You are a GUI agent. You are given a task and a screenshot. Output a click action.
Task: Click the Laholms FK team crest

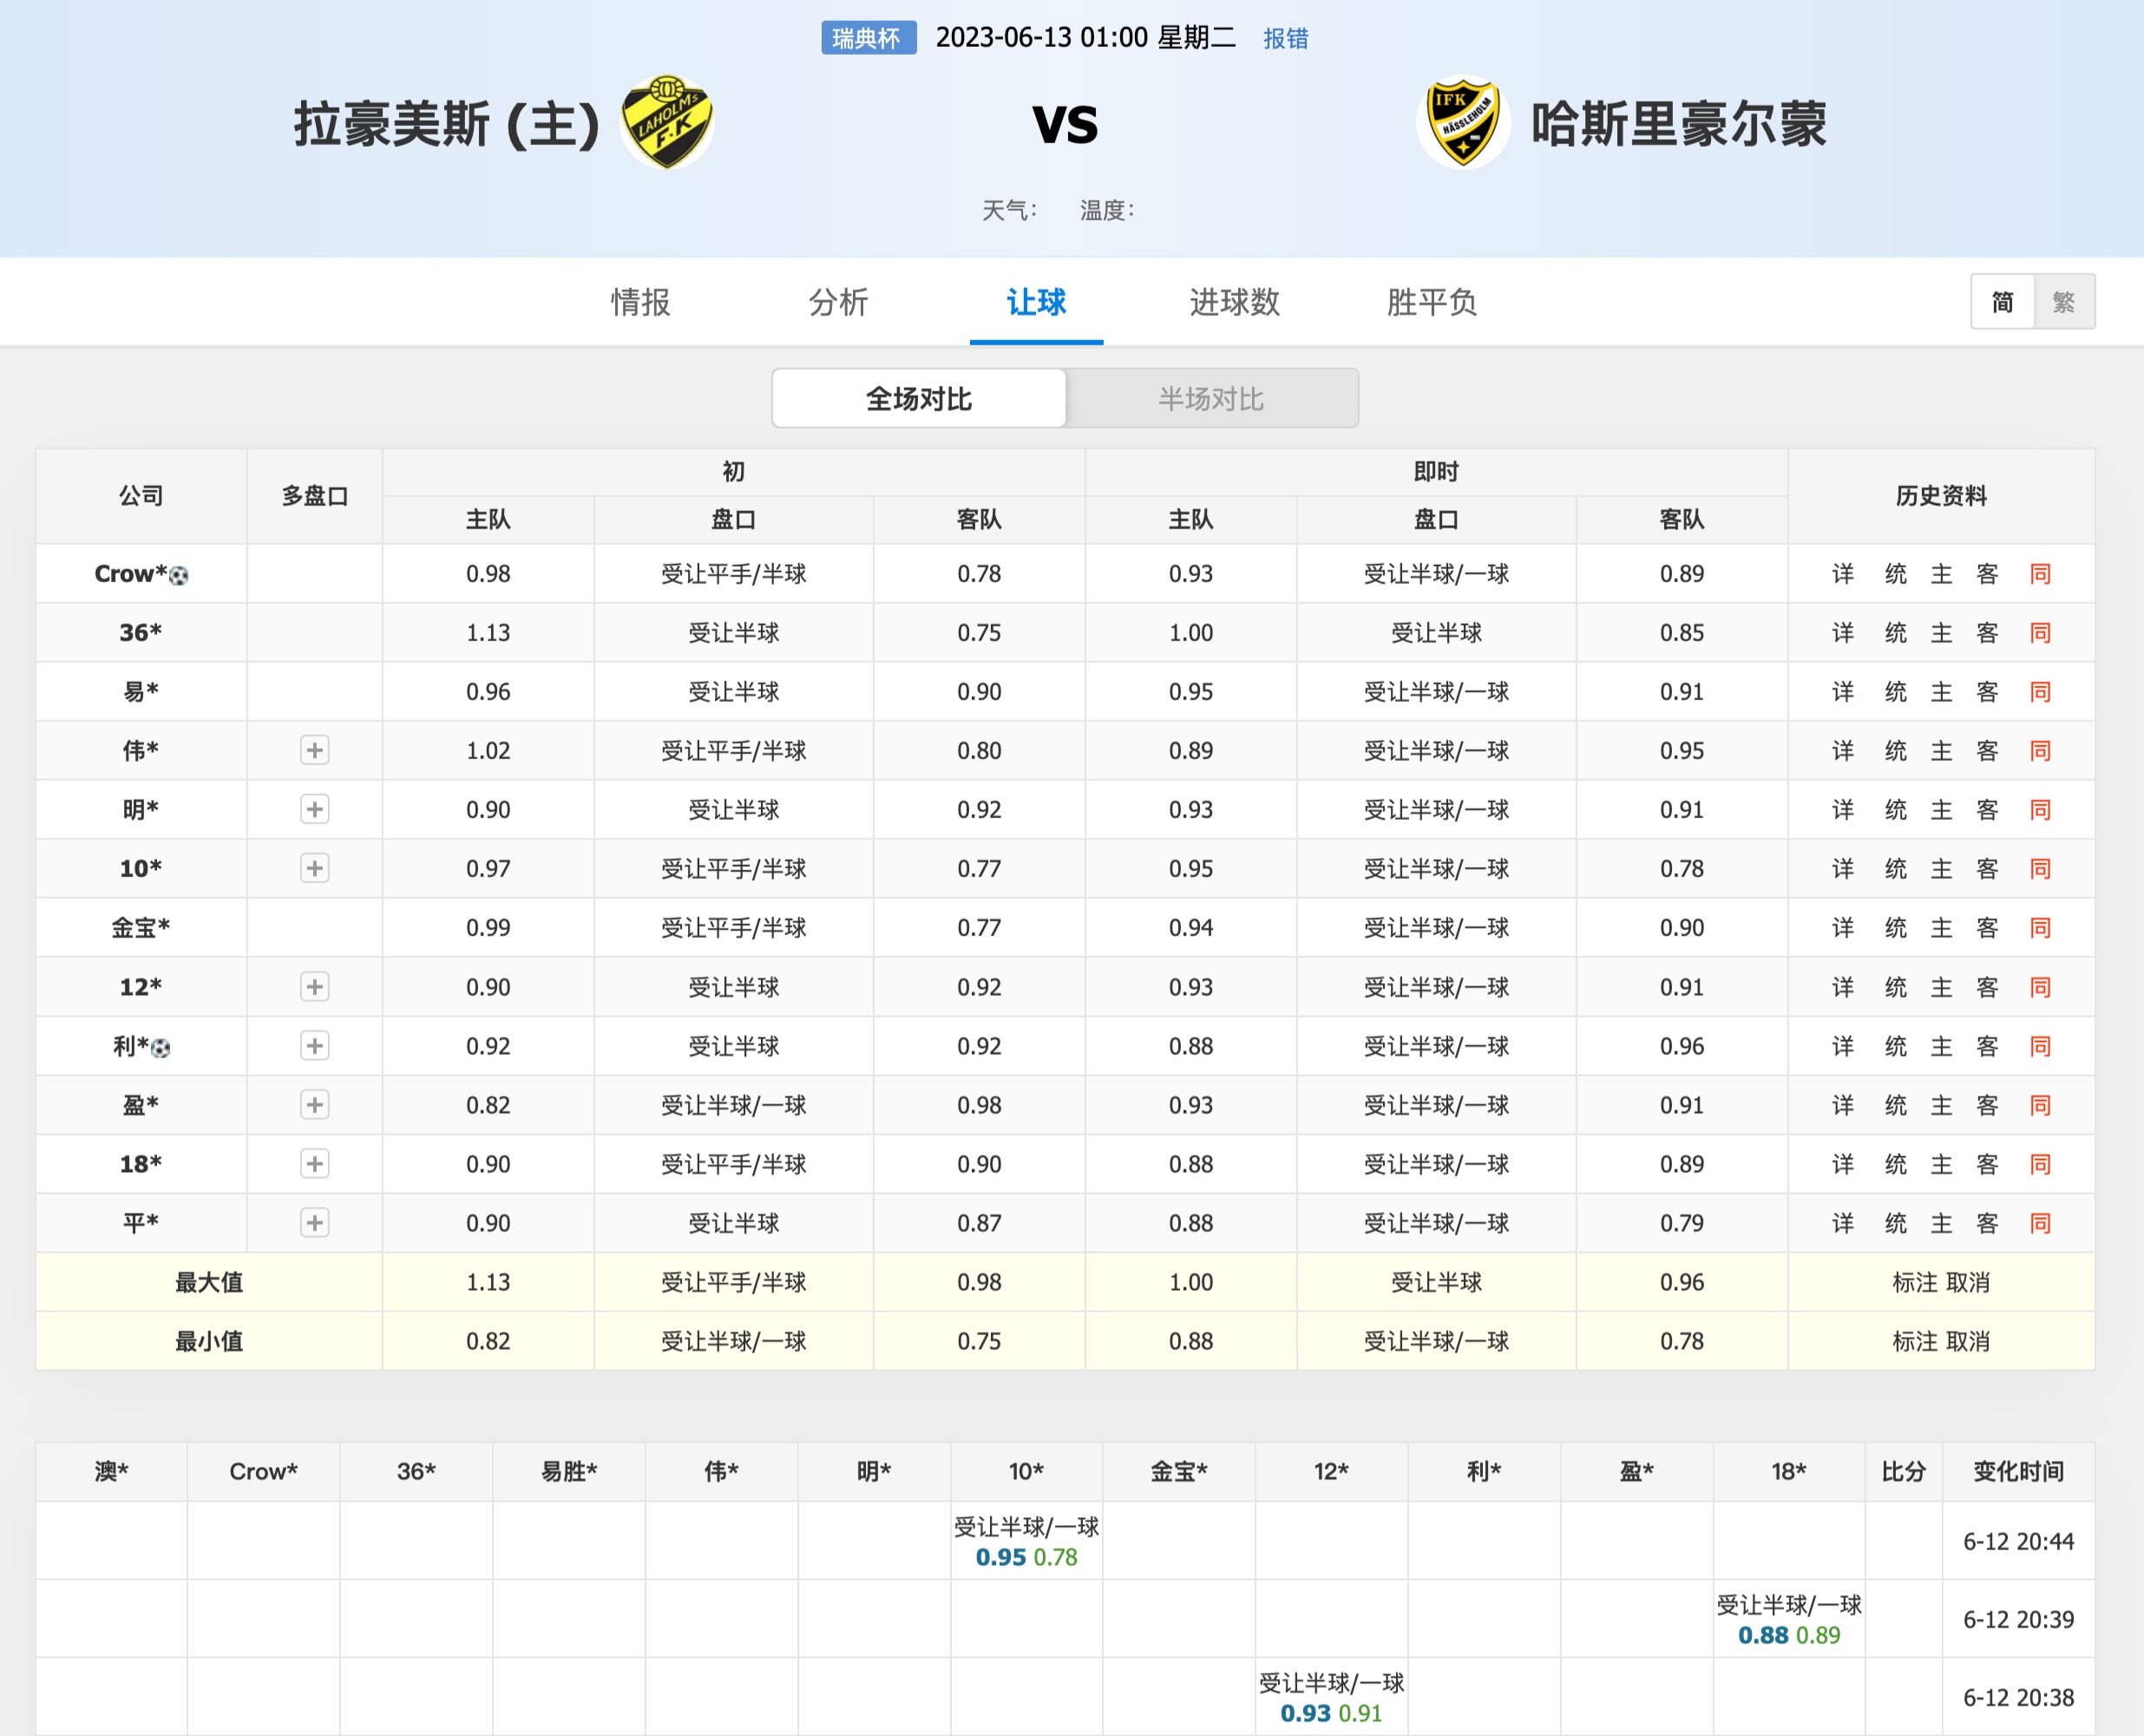(667, 122)
